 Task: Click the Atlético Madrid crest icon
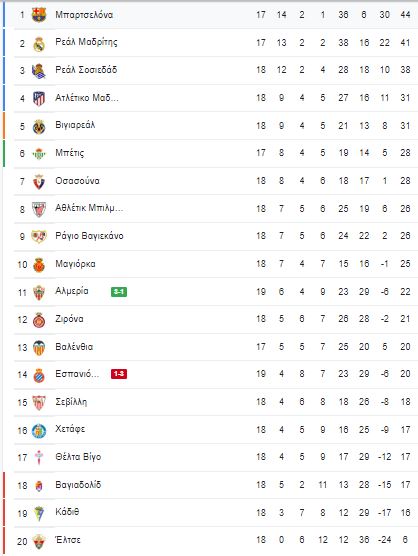[x=39, y=98]
